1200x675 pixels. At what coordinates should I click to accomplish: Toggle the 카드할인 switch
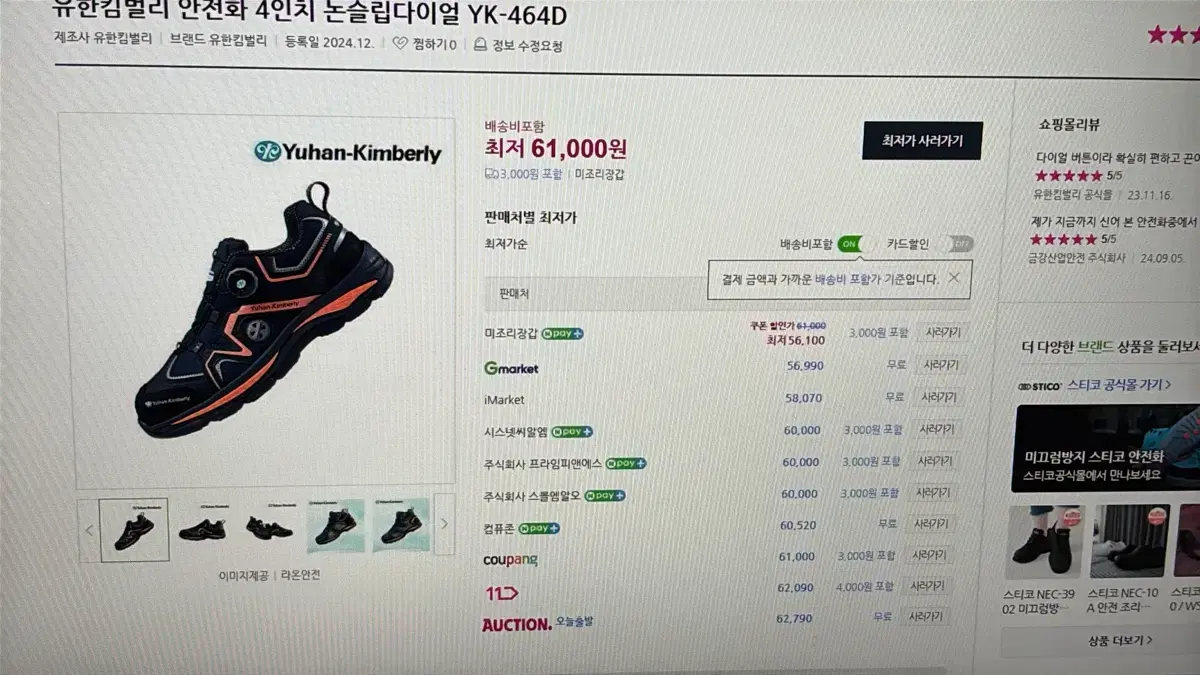point(957,244)
